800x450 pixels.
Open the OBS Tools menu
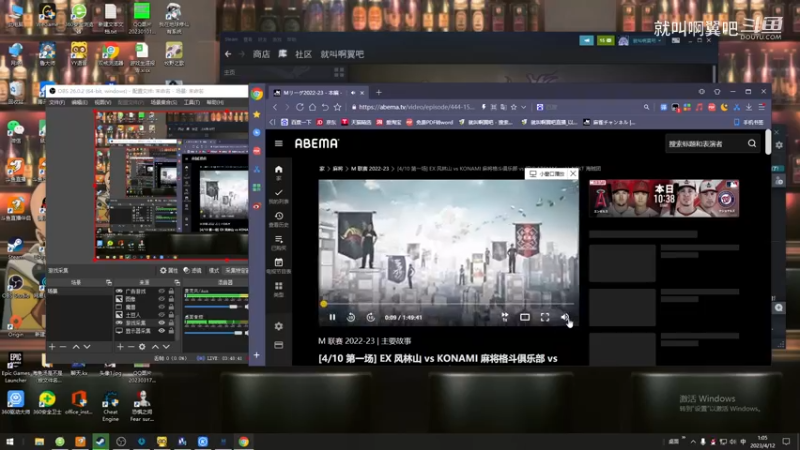(x=191, y=103)
